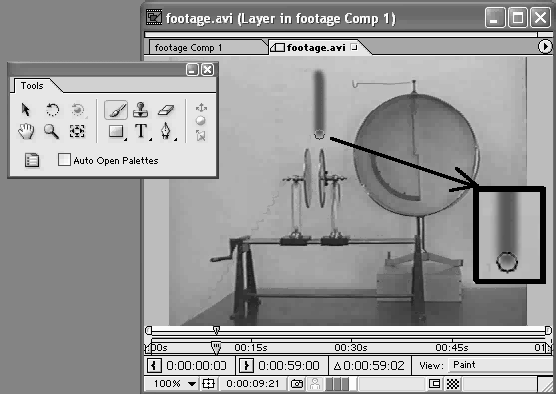Choose the Eraser tool

click(x=166, y=110)
